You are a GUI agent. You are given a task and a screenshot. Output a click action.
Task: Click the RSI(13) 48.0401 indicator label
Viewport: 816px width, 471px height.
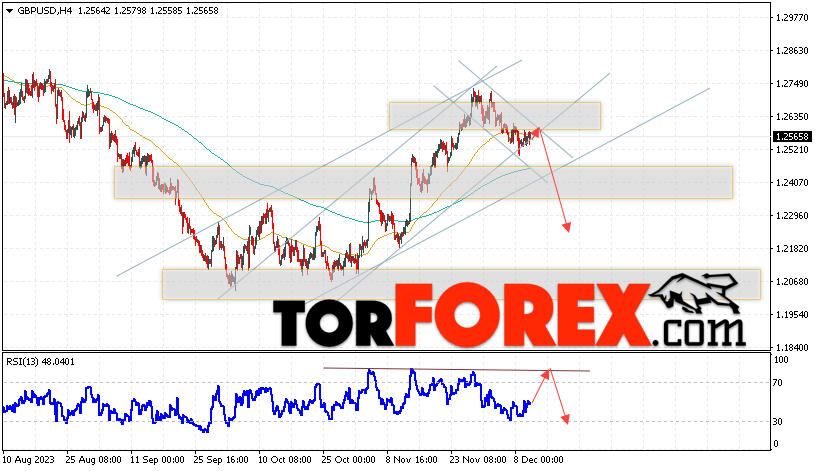[x=41, y=362]
